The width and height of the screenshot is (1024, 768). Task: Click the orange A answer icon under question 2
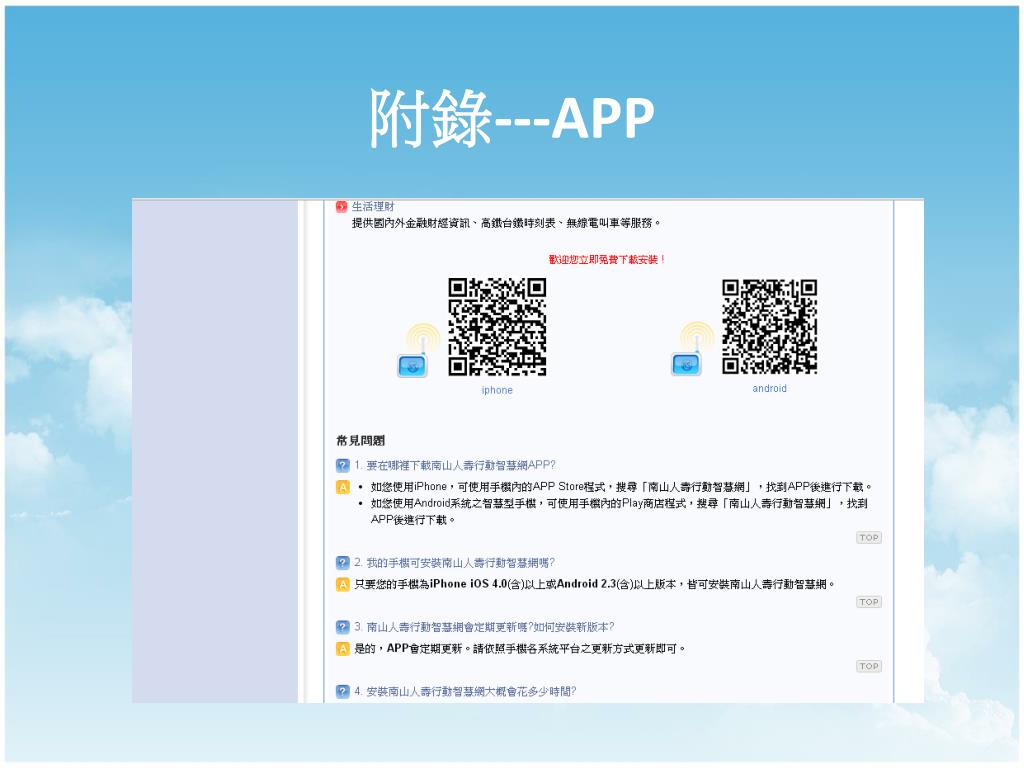[x=342, y=584]
